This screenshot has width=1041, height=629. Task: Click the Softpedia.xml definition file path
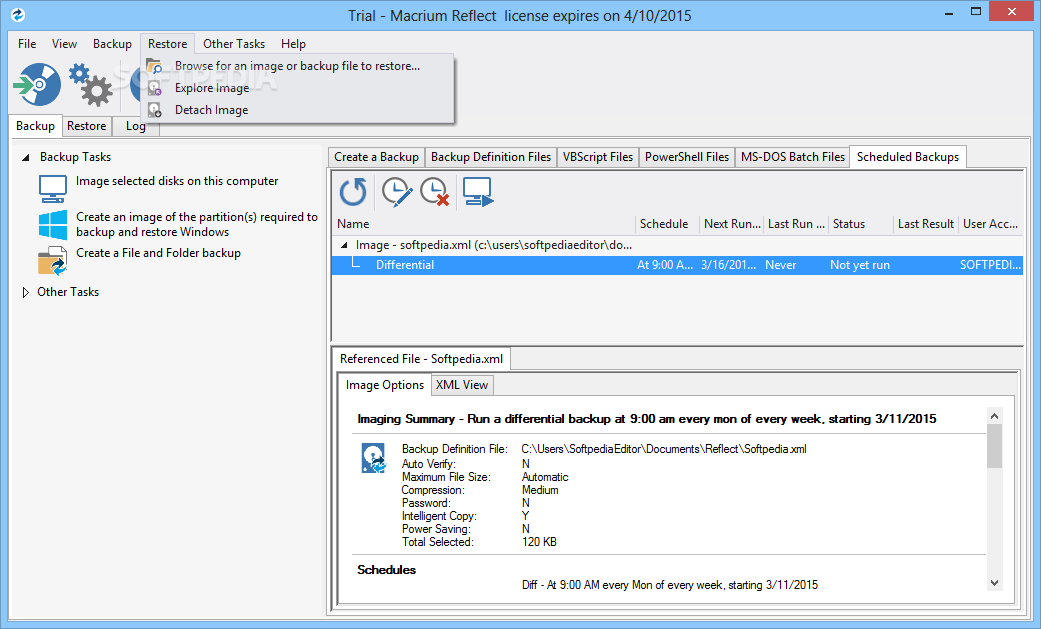664,449
